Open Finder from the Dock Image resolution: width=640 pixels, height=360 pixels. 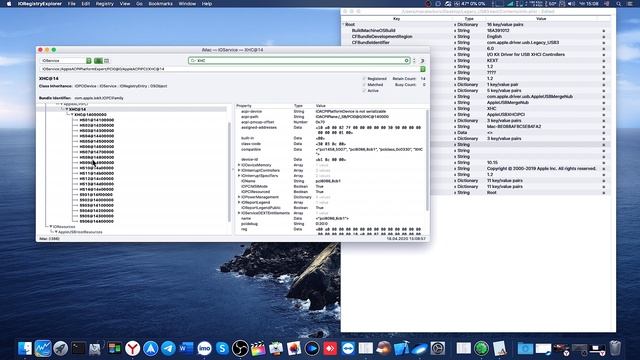point(25,348)
